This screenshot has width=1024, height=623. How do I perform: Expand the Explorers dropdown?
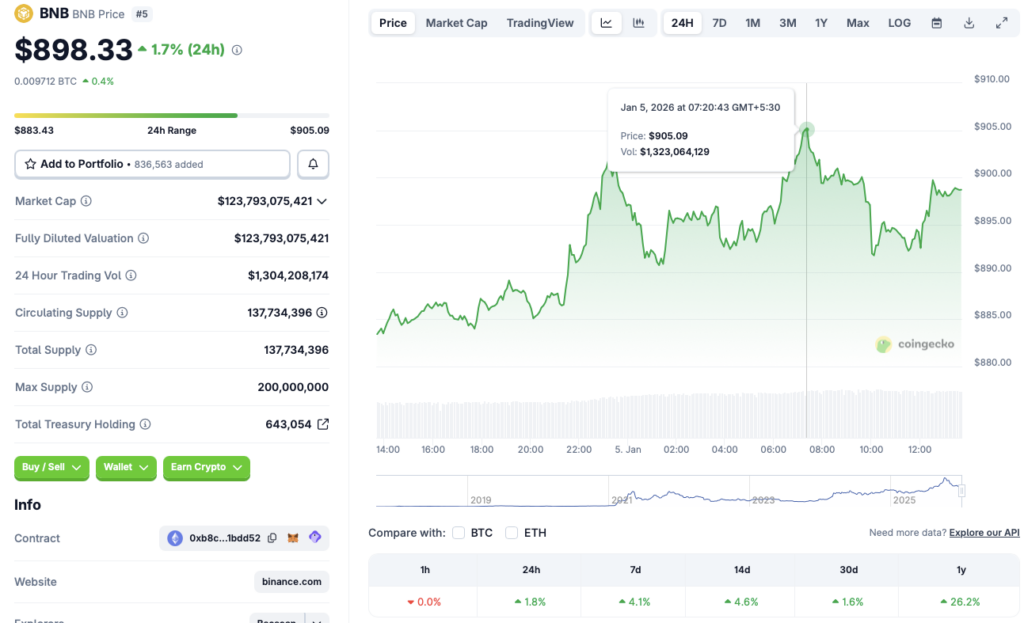tap(315, 619)
